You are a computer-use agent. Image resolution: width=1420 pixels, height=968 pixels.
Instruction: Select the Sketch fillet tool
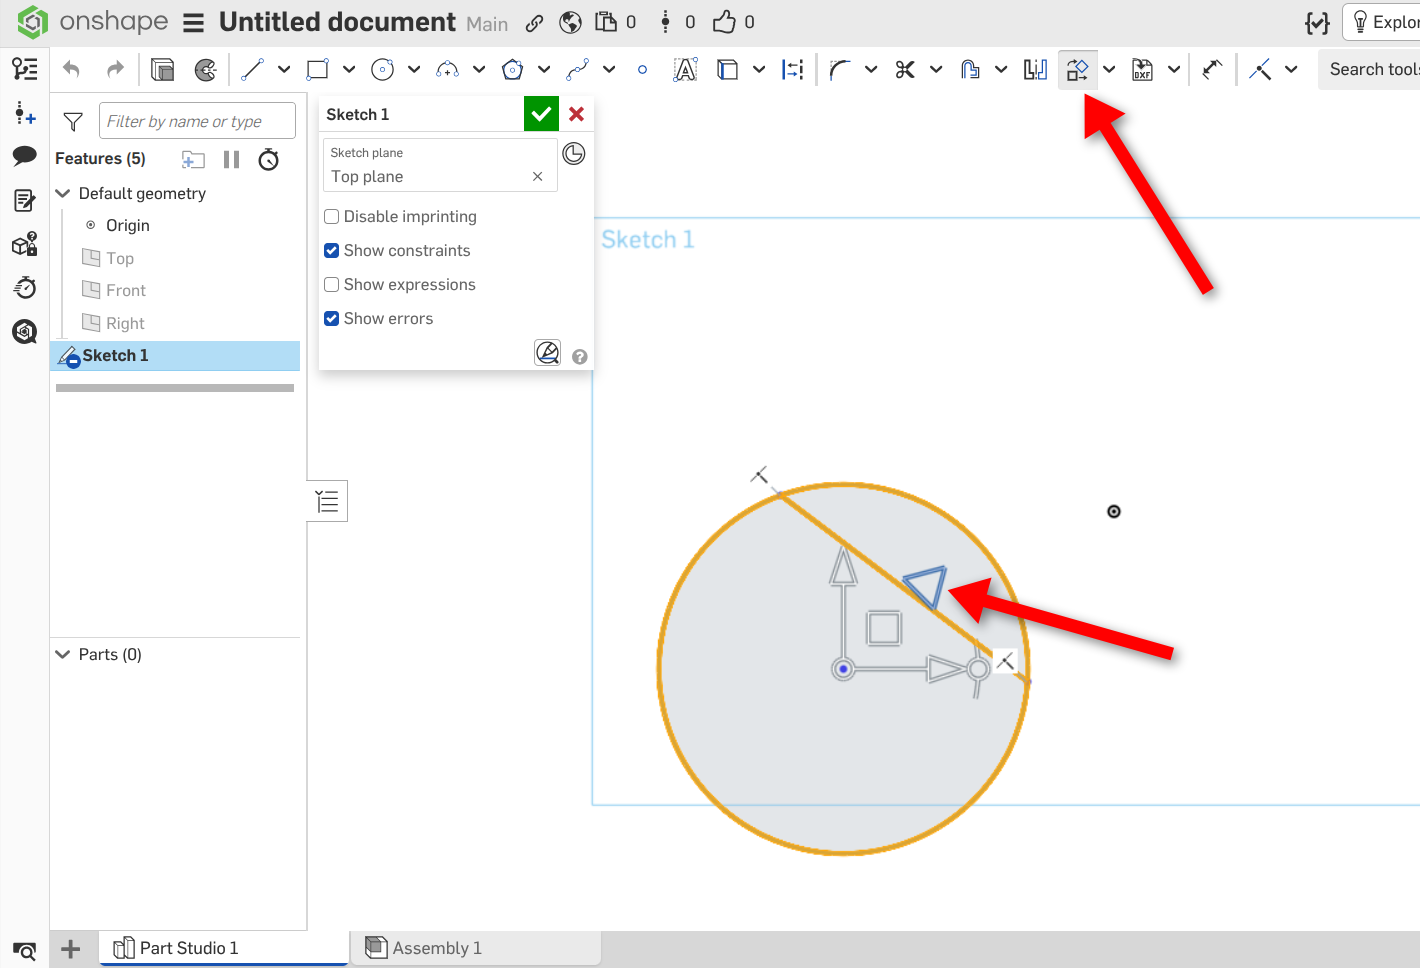click(x=840, y=69)
